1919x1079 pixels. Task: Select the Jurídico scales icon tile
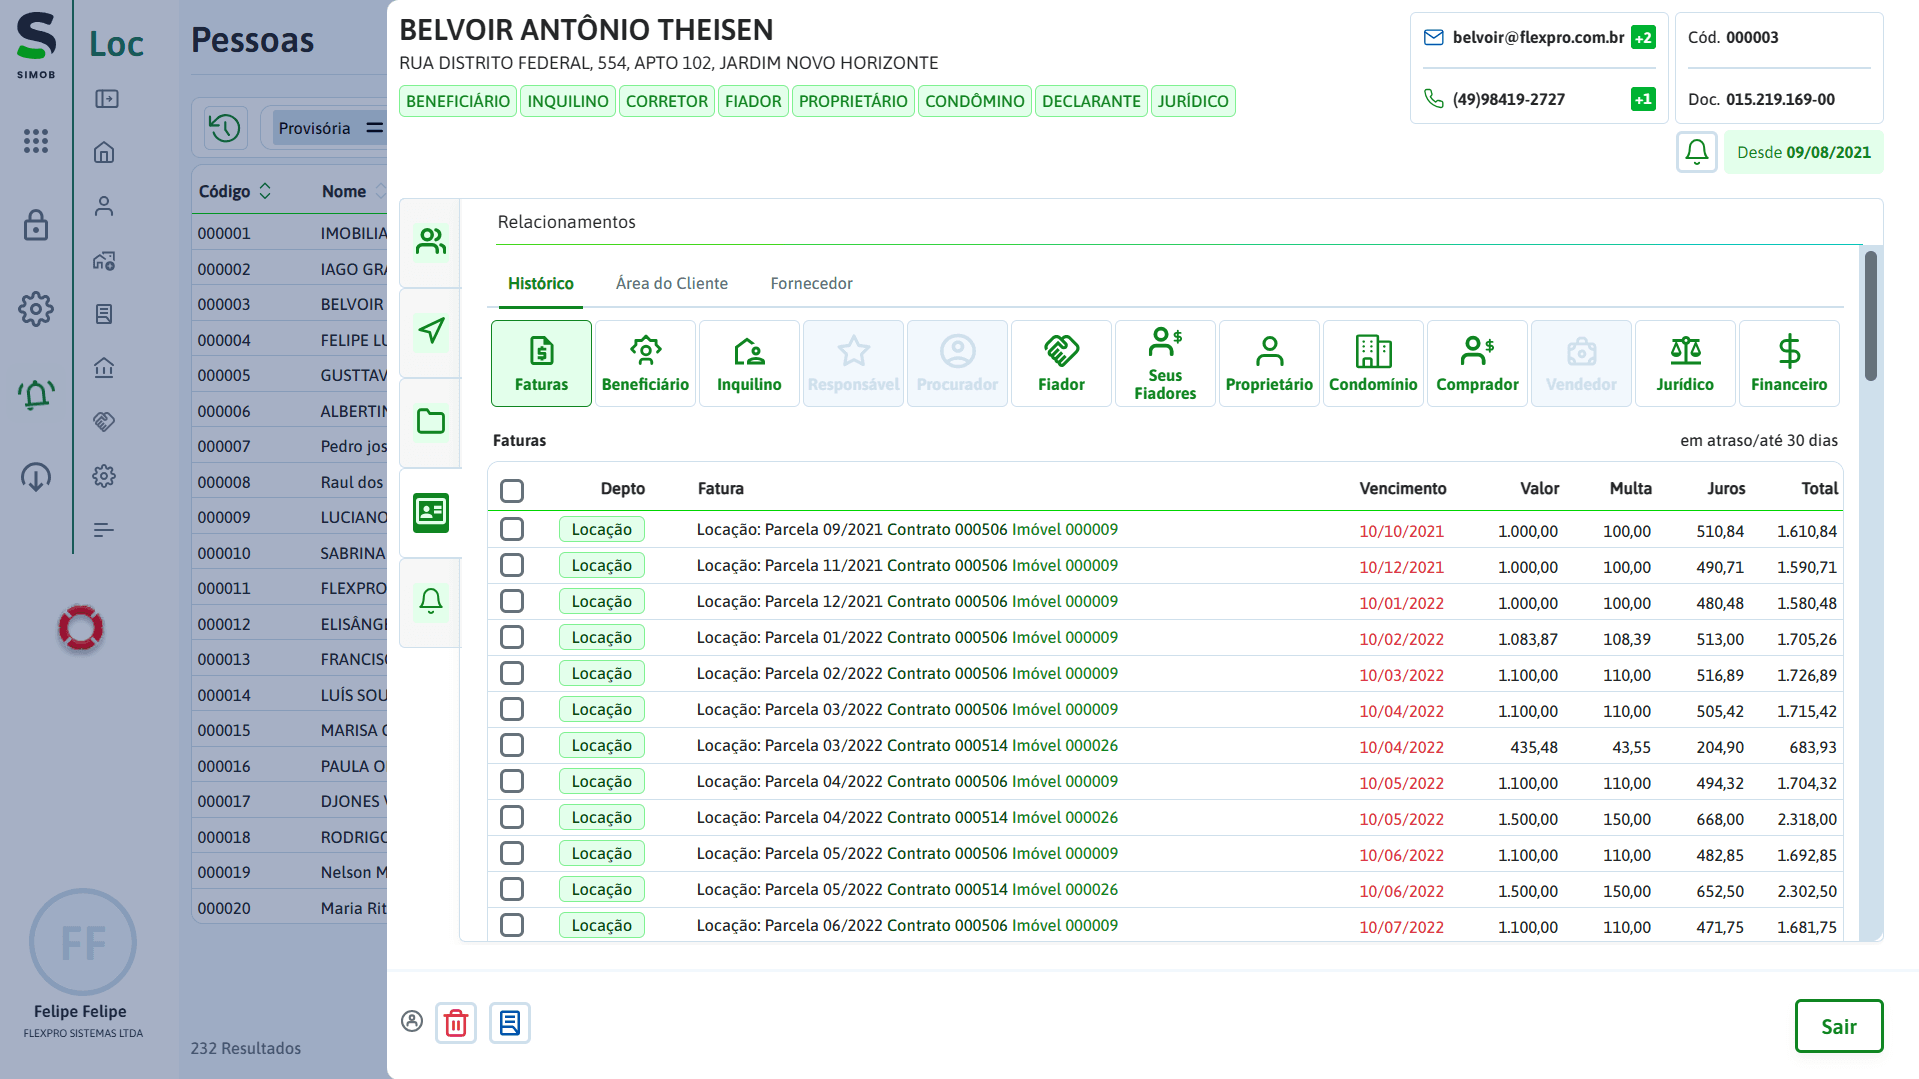point(1684,363)
